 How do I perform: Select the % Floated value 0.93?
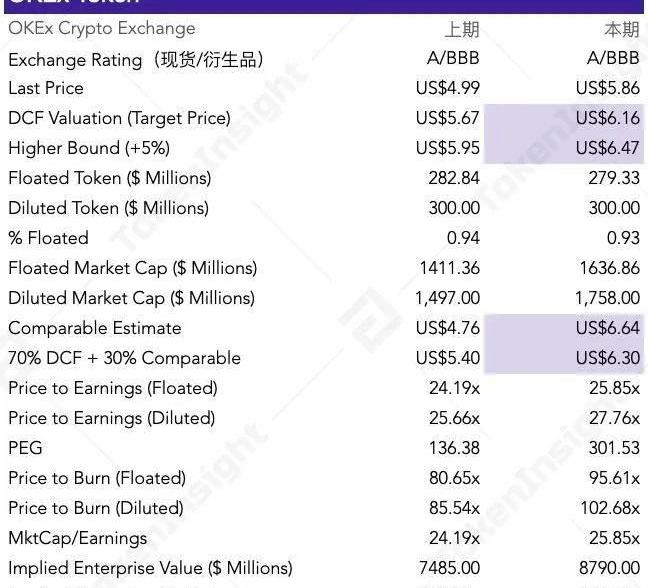click(623, 238)
